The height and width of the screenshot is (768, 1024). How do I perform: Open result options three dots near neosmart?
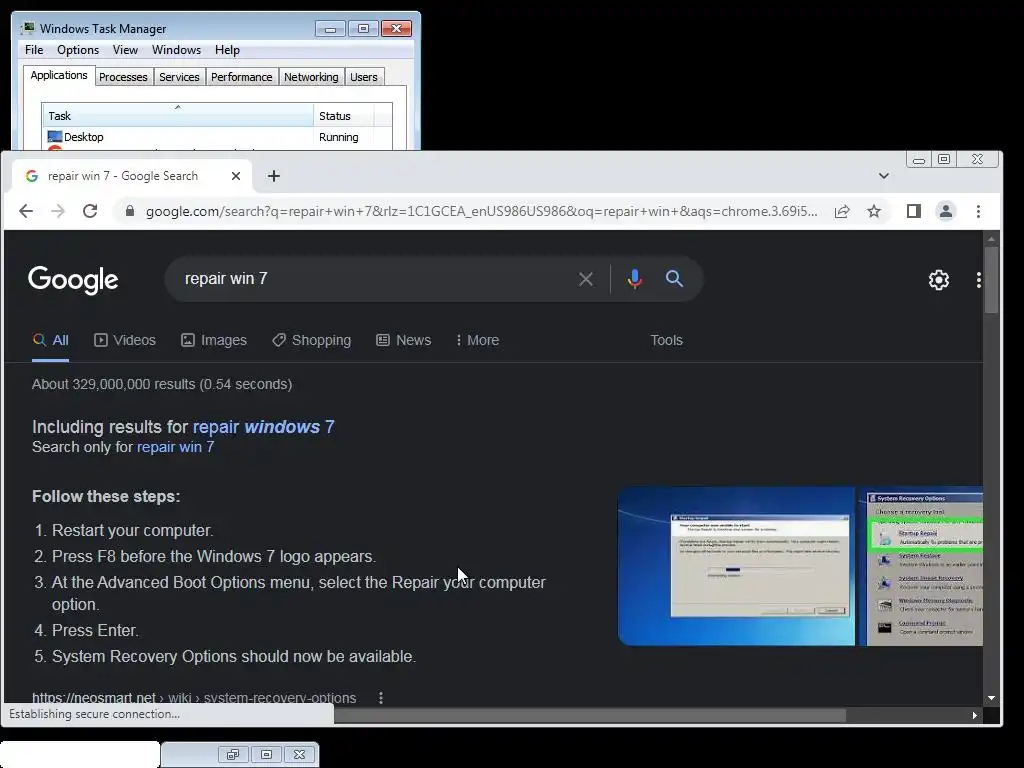click(x=381, y=697)
